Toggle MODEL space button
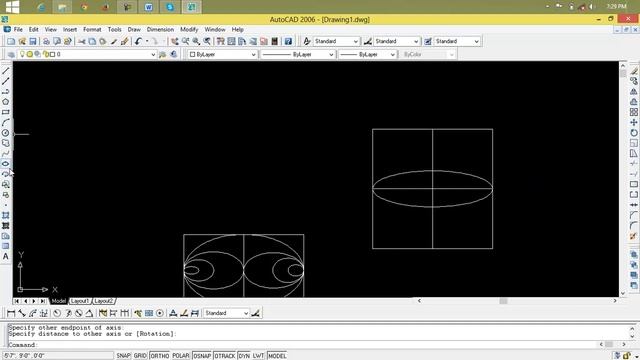This screenshot has width=640, height=360. point(277,356)
